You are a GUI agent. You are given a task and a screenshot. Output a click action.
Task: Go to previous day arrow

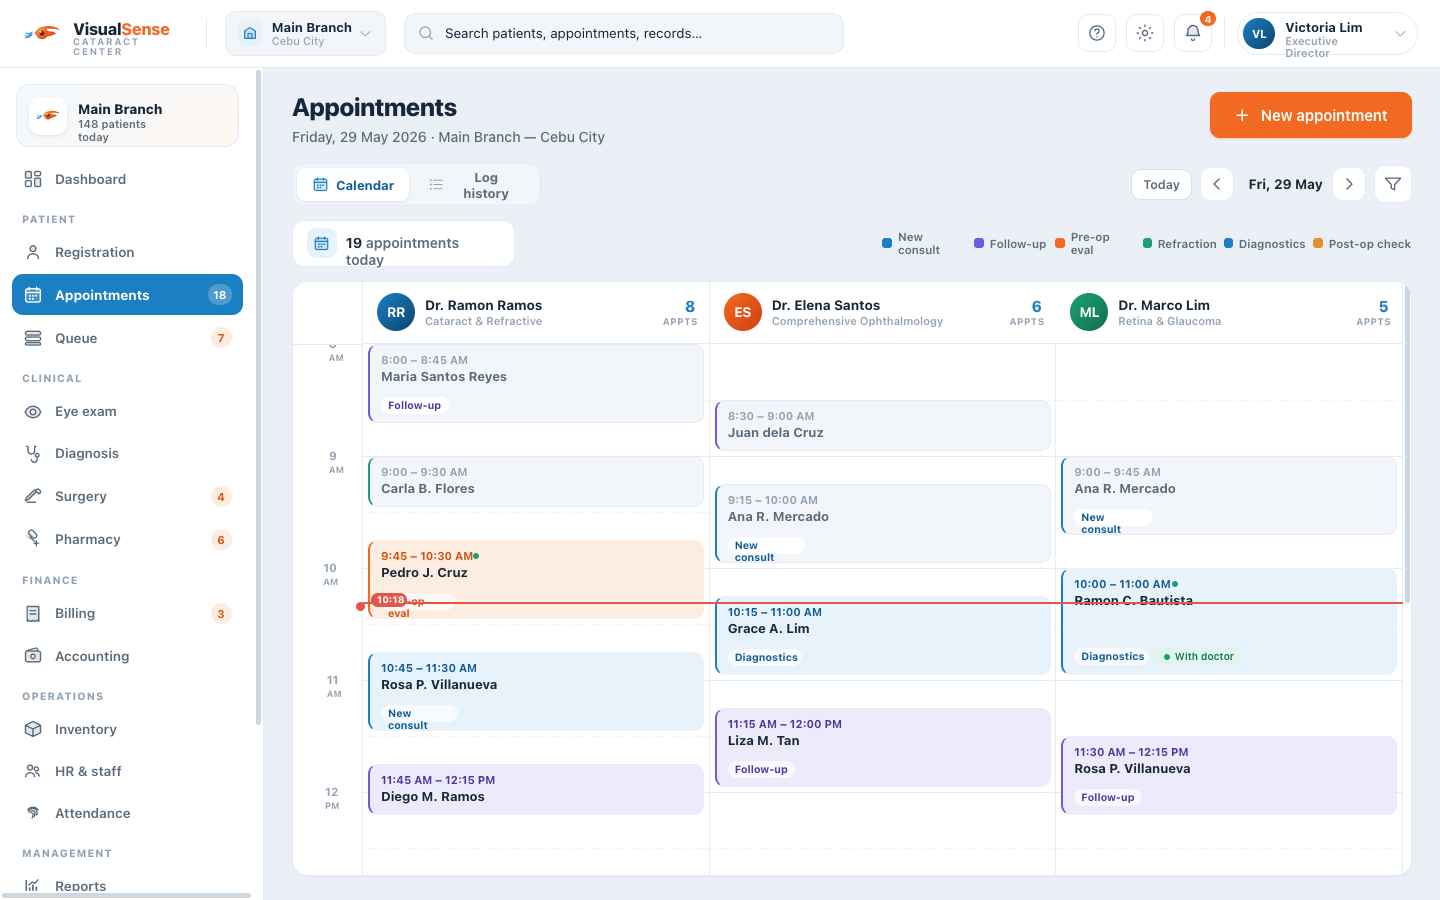click(x=1217, y=184)
